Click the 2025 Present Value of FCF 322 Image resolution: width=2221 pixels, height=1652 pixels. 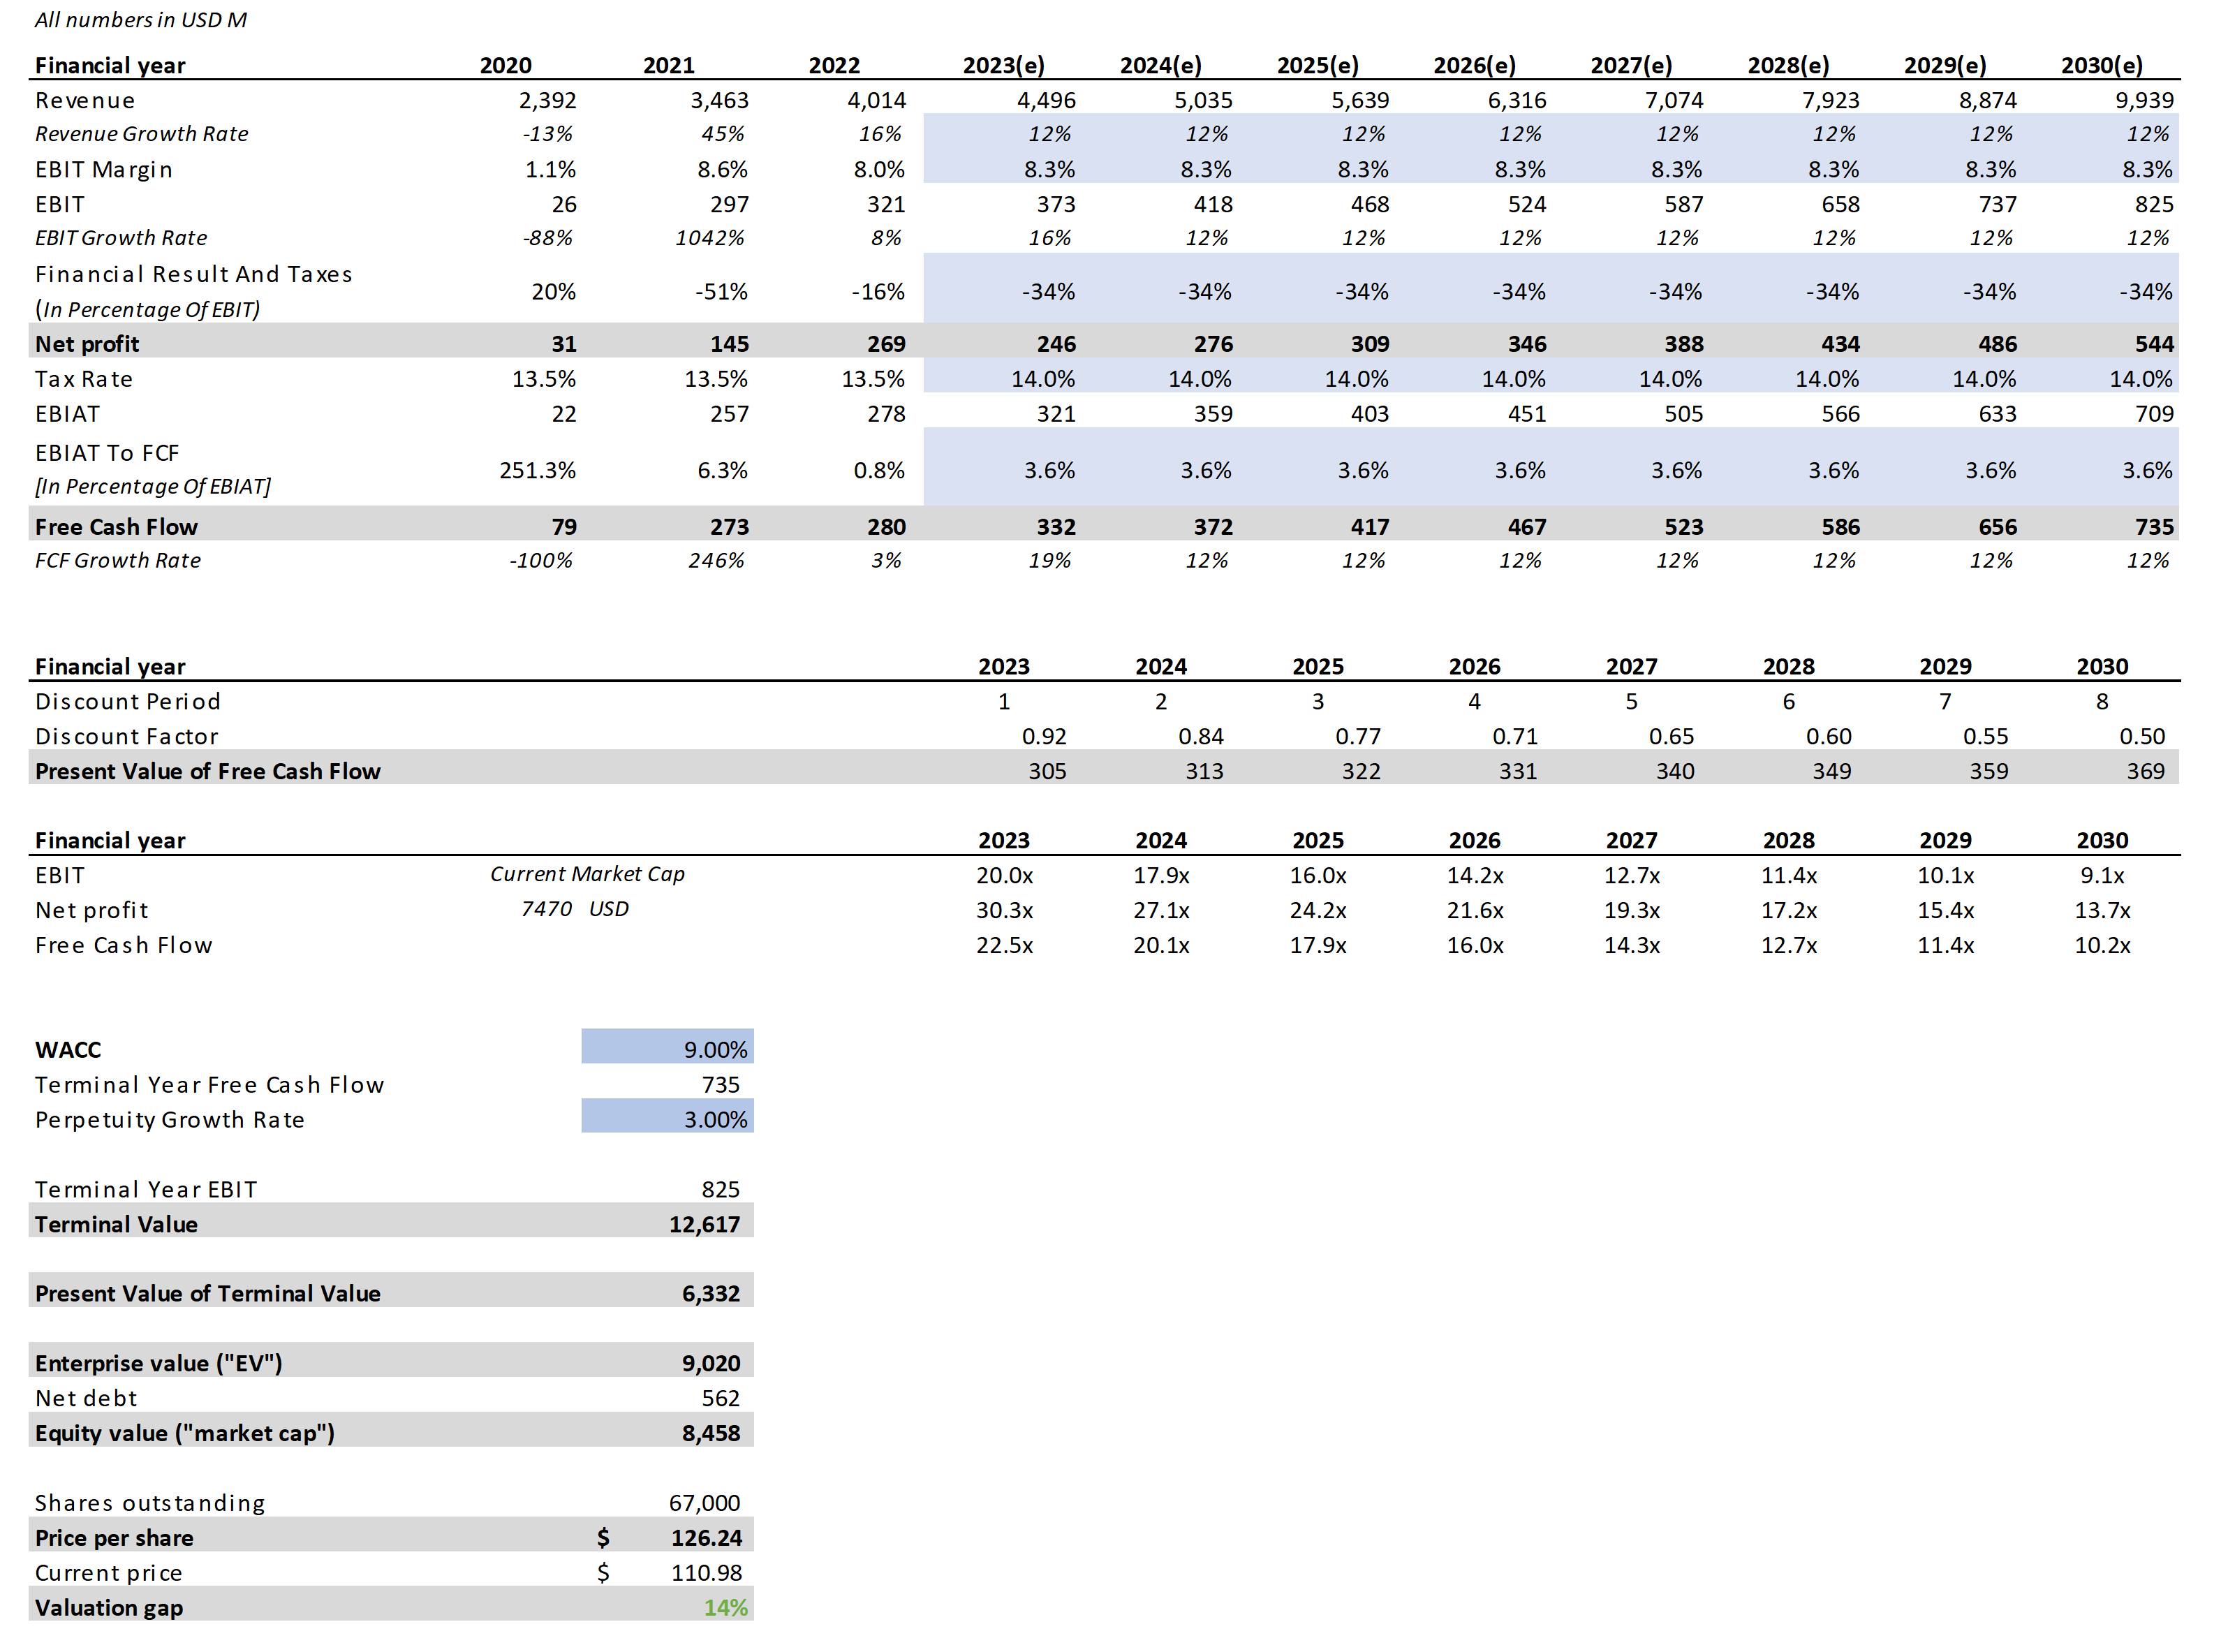click(x=1361, y=771)
